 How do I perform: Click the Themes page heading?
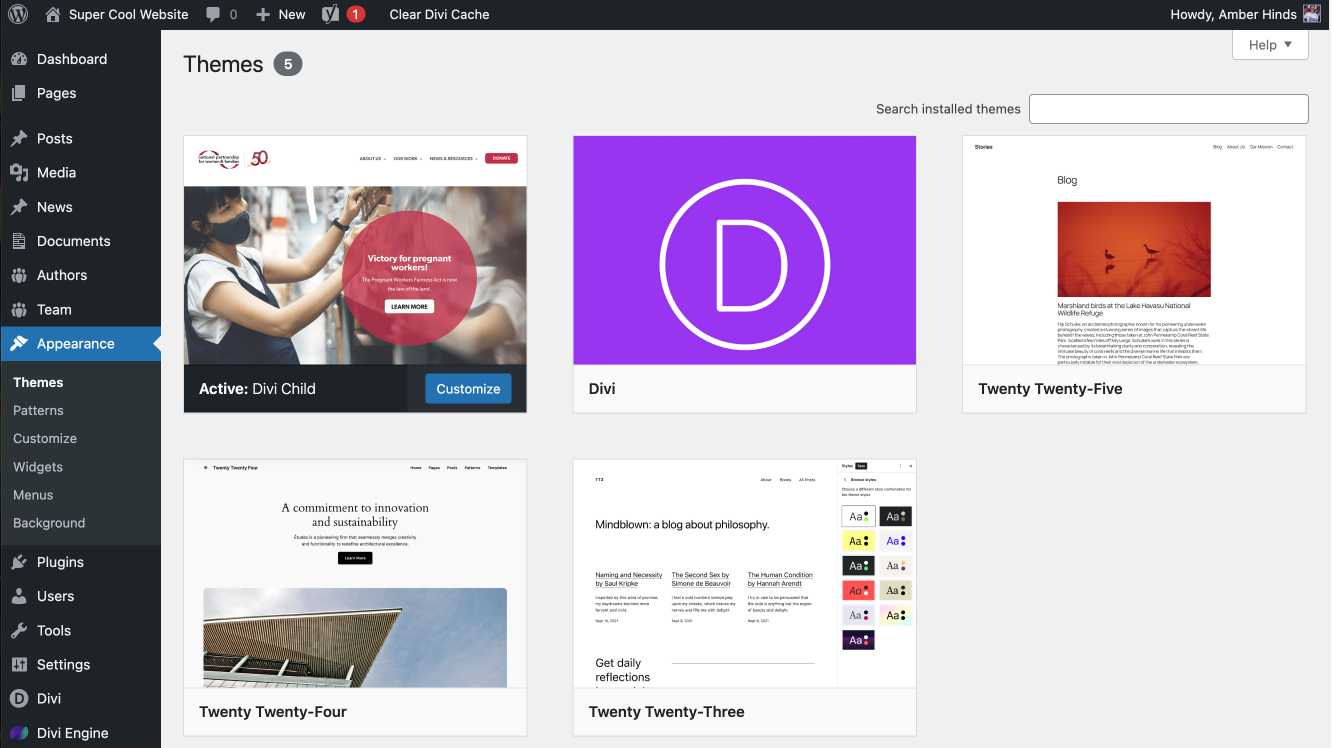pyautogui.click(x=223, y=64)
